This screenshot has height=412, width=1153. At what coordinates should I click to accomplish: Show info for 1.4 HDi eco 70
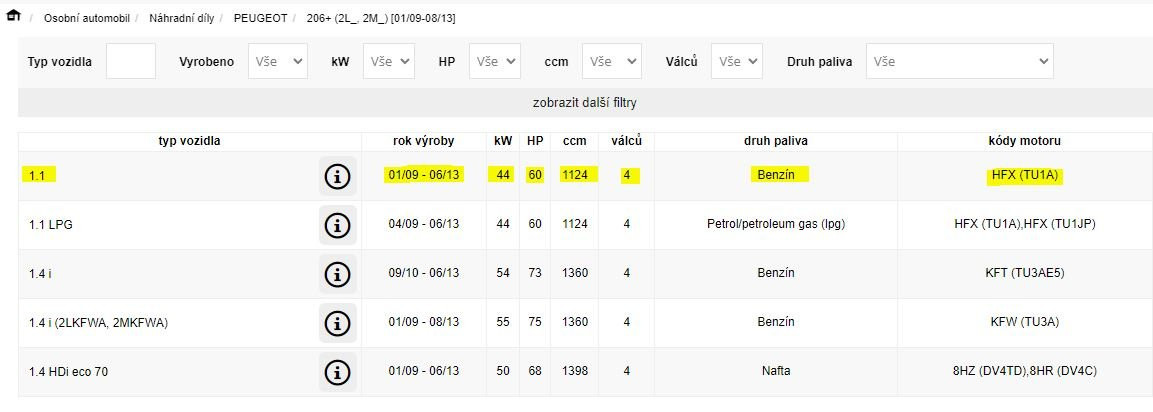coord(337,371)
